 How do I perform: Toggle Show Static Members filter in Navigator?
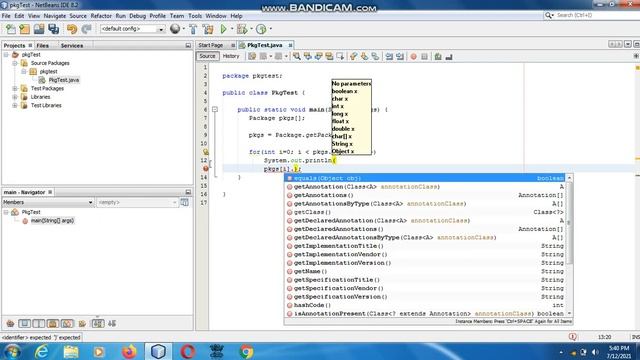coord(39,323)
